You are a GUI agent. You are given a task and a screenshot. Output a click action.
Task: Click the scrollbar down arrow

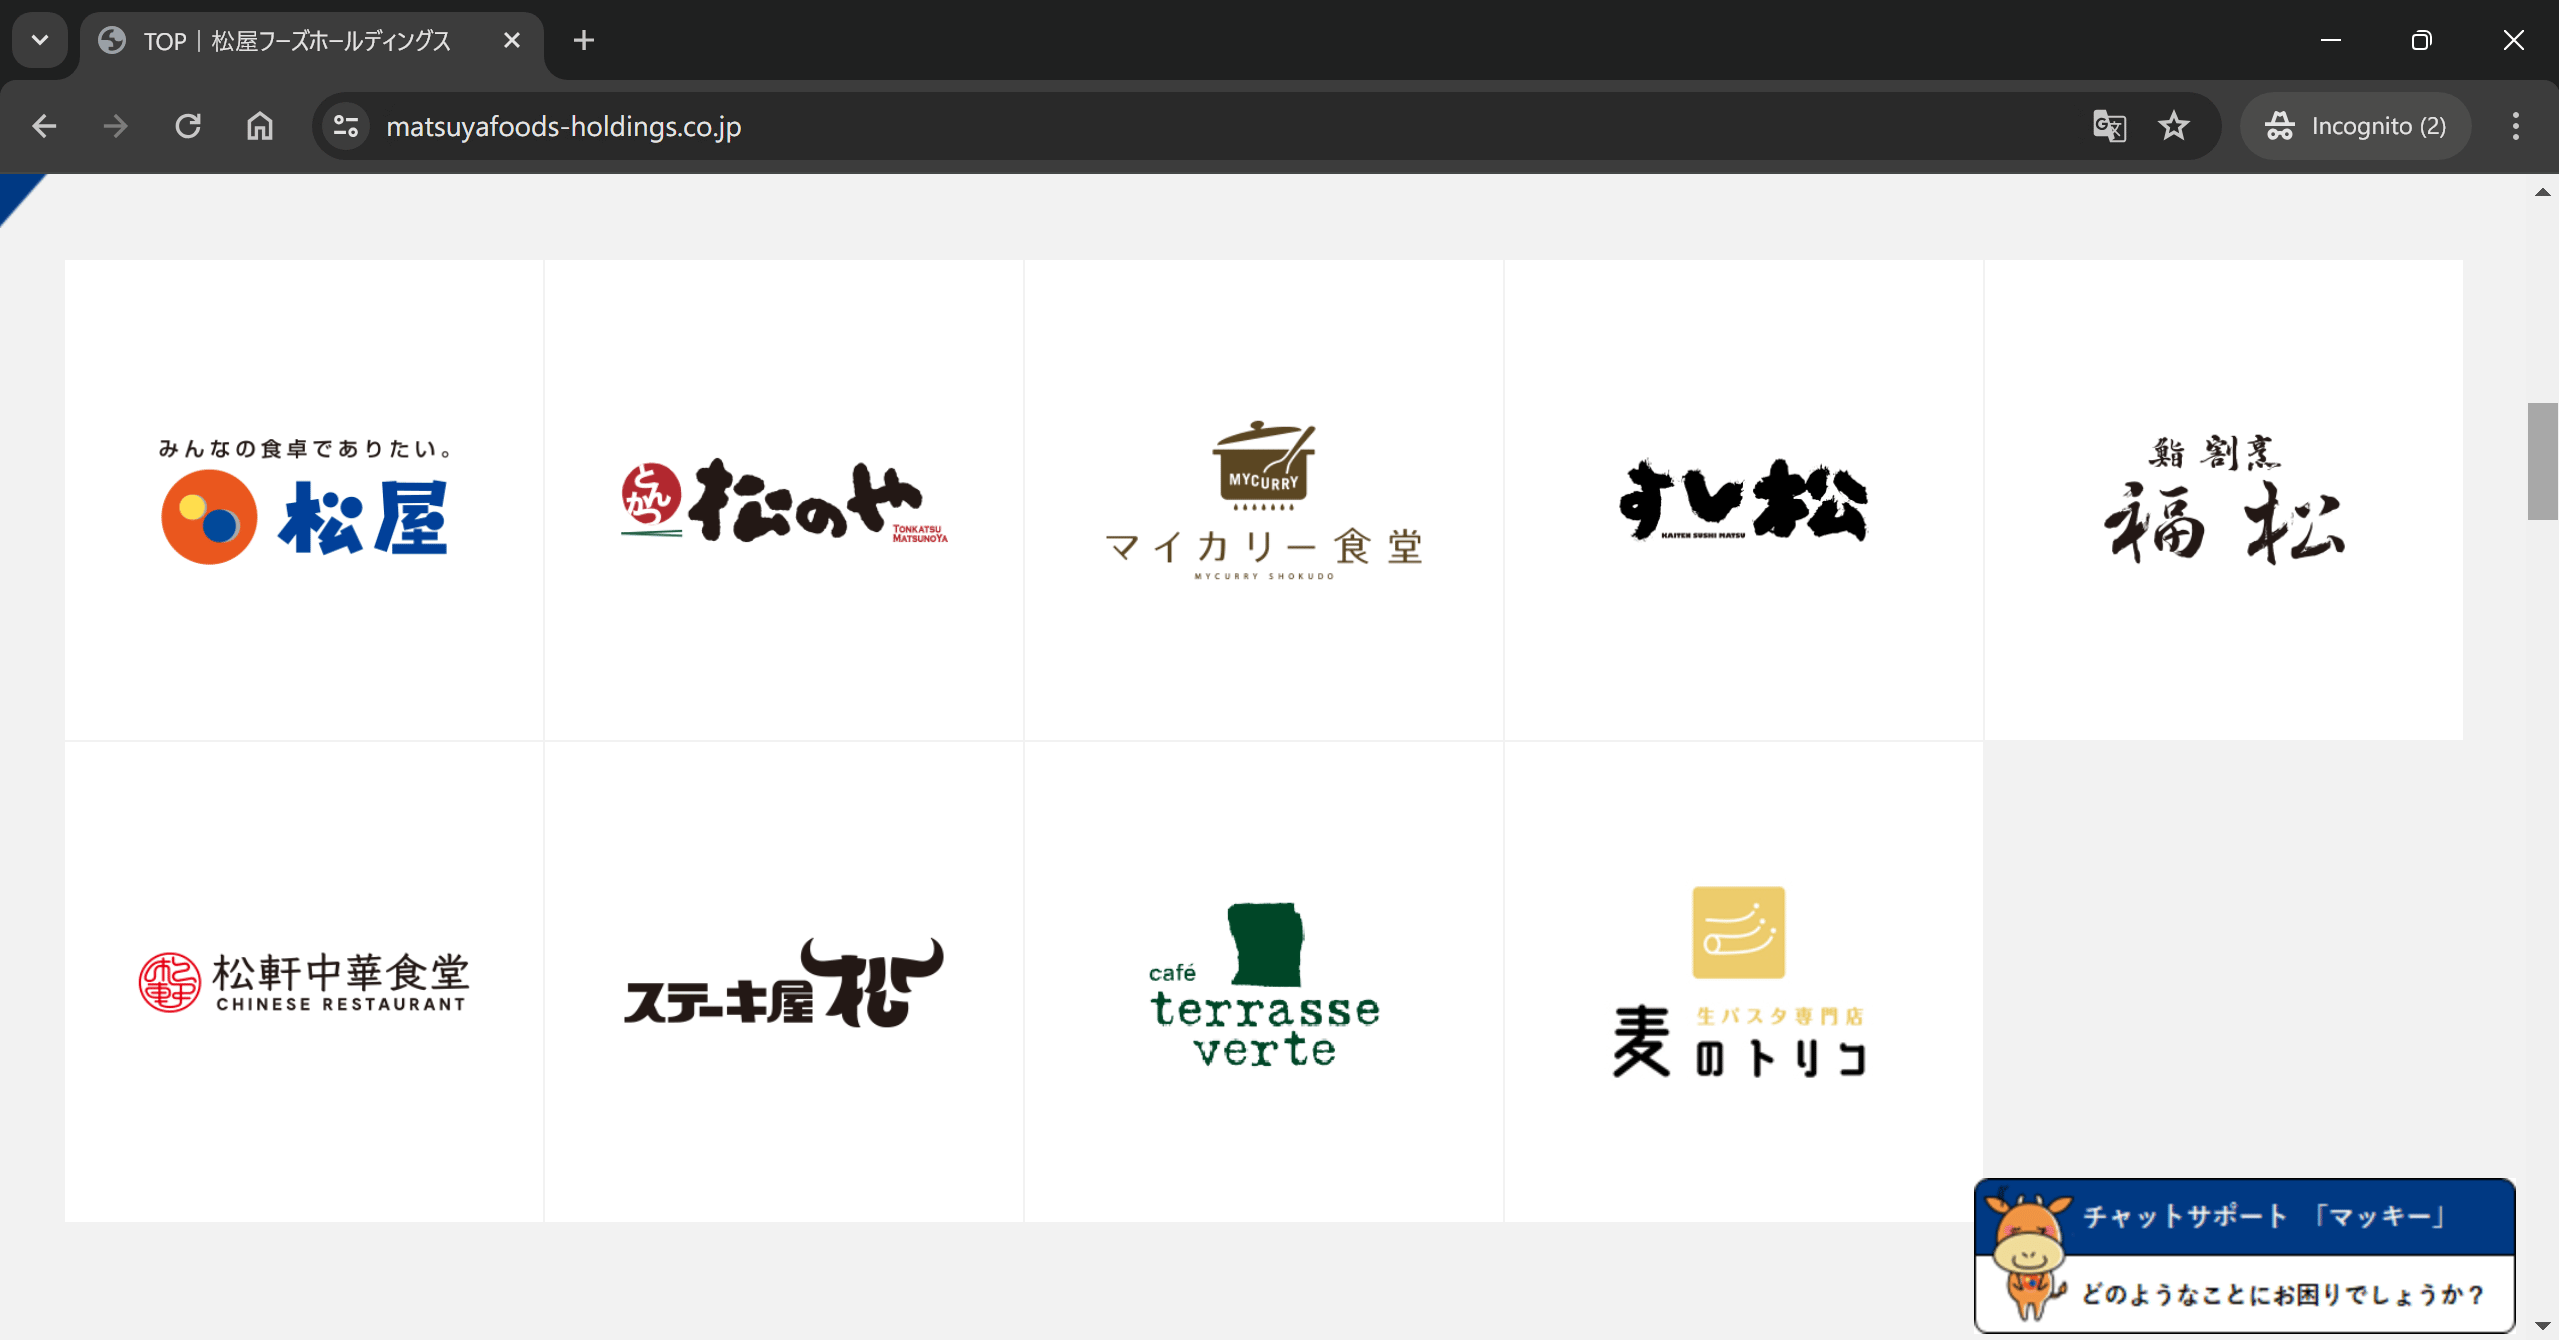[2542, 1326]
